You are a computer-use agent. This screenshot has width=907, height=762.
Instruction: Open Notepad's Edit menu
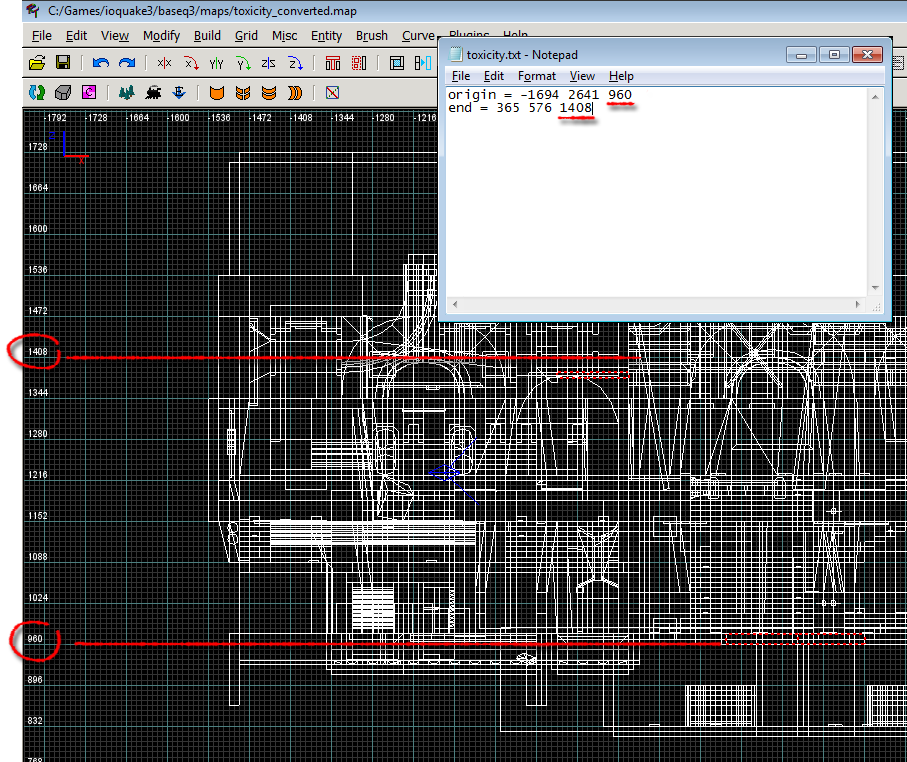(493, 76)
